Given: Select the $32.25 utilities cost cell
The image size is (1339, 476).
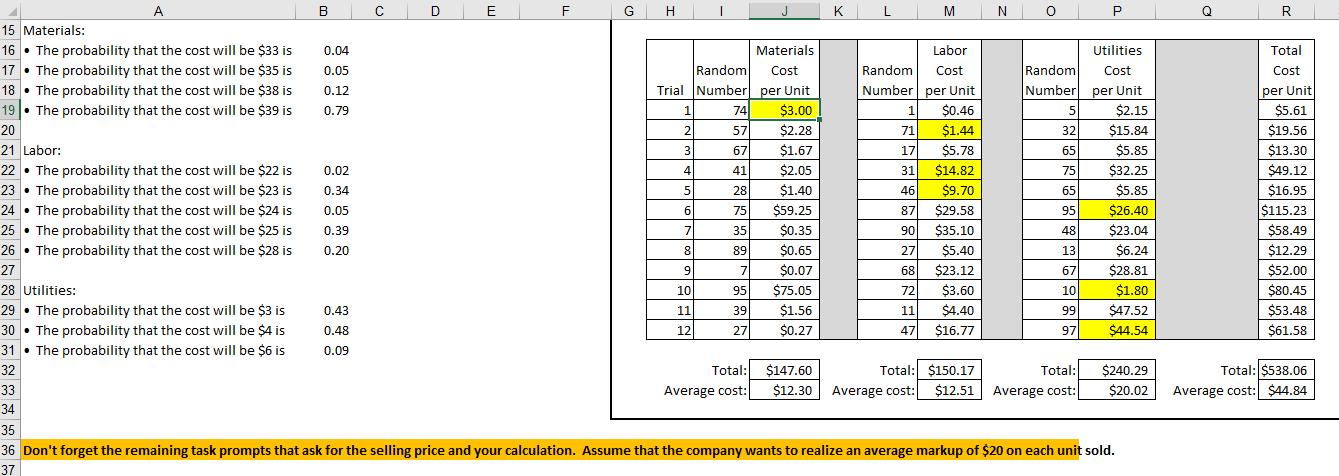Looking at the screenshot, I should point(1117,170).
